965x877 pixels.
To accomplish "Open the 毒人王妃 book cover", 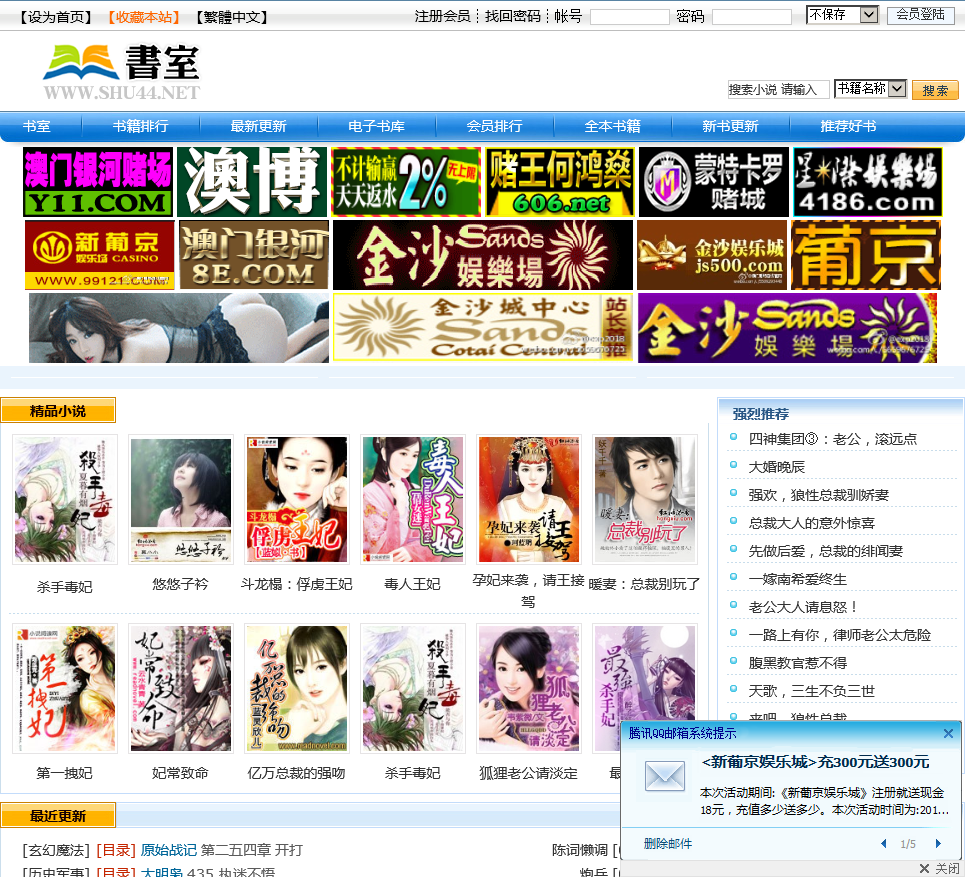I will pyautogui.click(x=413, y=500).
